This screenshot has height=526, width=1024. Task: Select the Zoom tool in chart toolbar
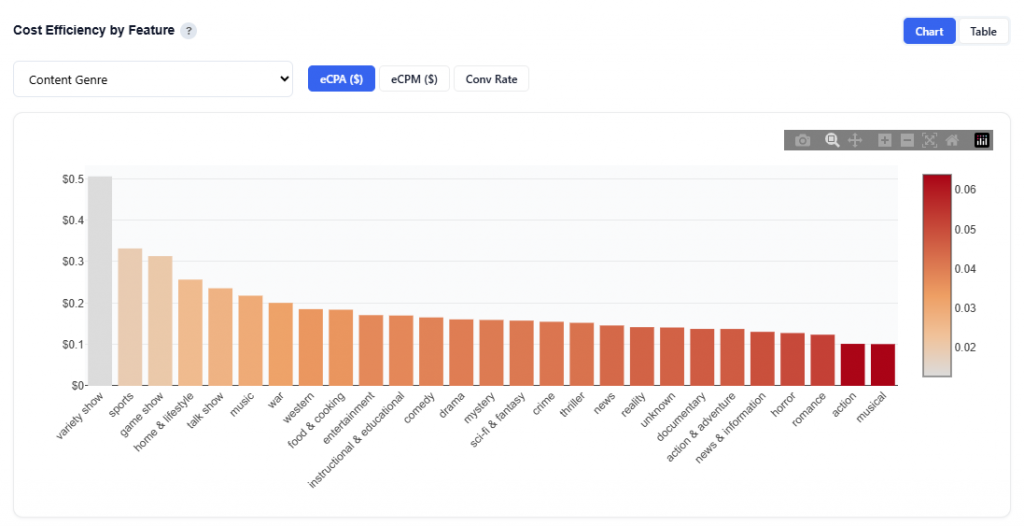click(x=831, y=141)
